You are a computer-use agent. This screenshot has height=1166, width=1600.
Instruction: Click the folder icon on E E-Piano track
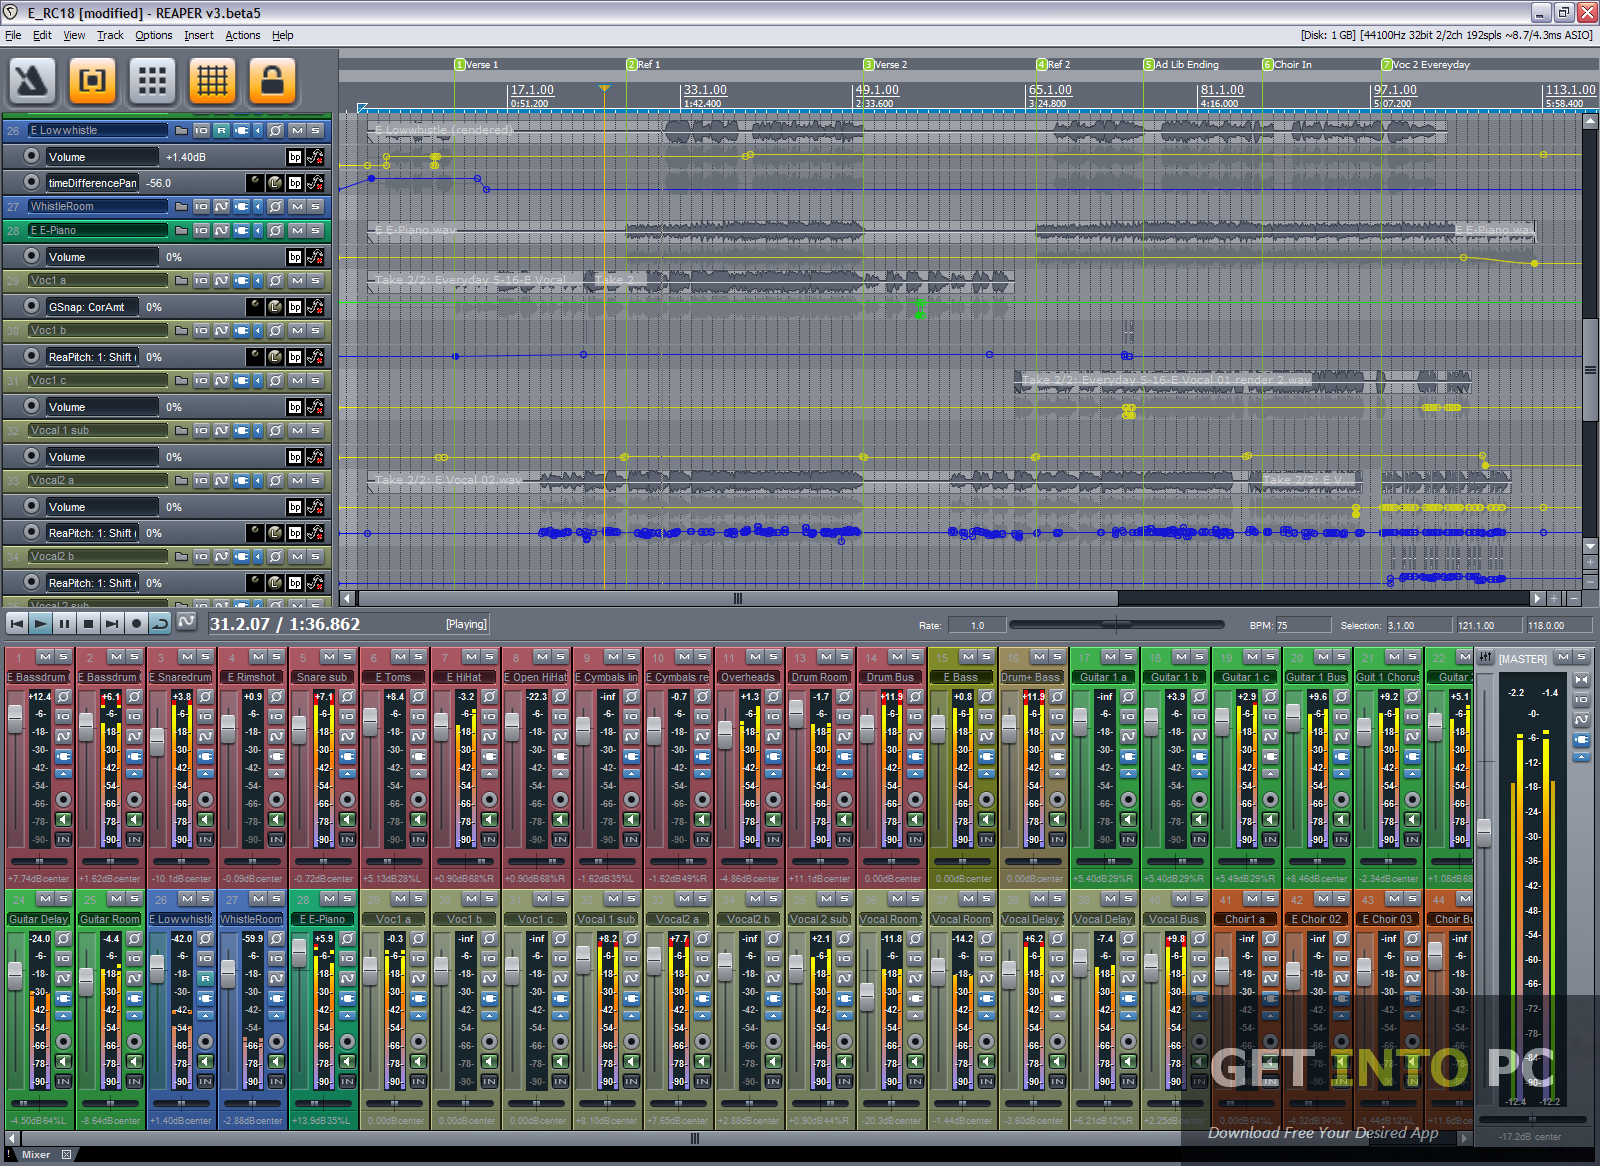coord(182,231)
